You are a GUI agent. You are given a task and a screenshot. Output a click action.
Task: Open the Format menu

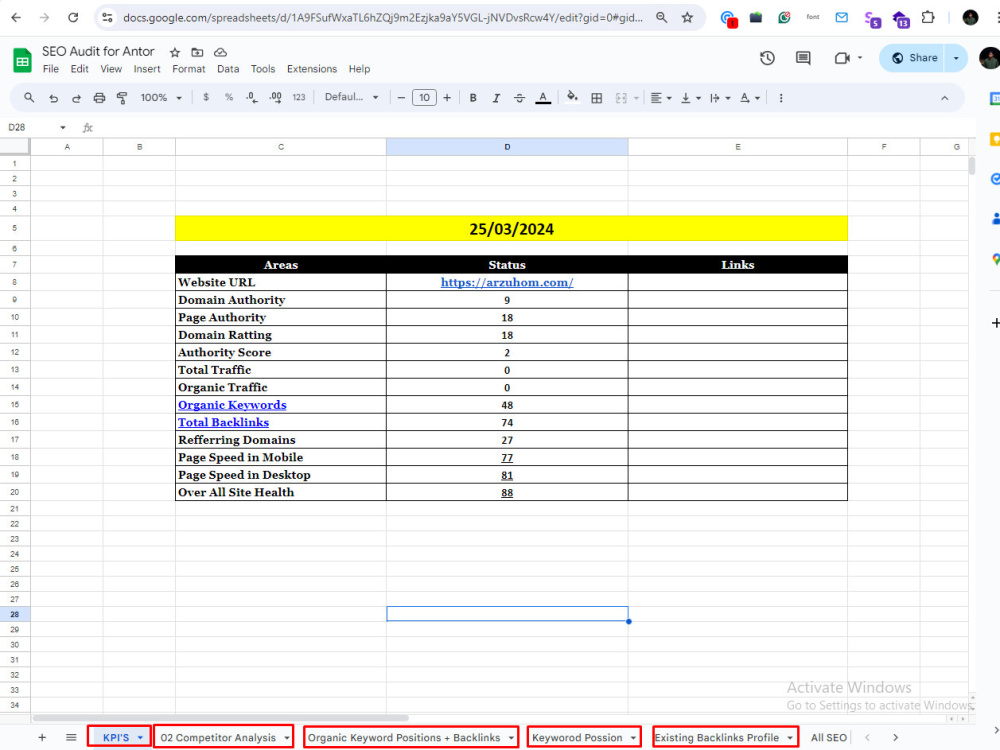189,69
